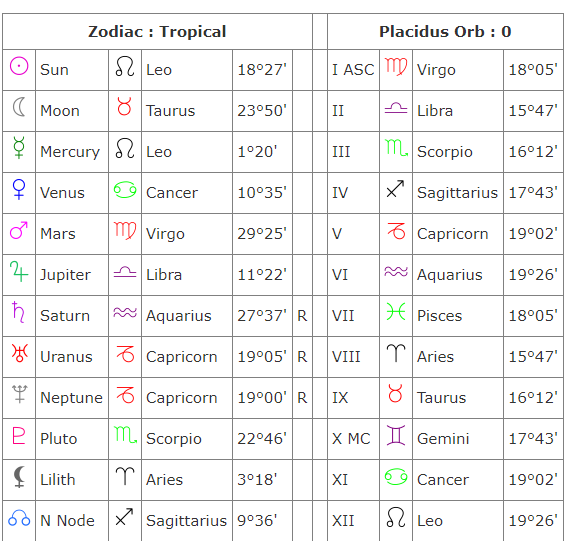Select the green Mercury planet symbol
The height and width of the screenshot is (541, 566).
19,148
